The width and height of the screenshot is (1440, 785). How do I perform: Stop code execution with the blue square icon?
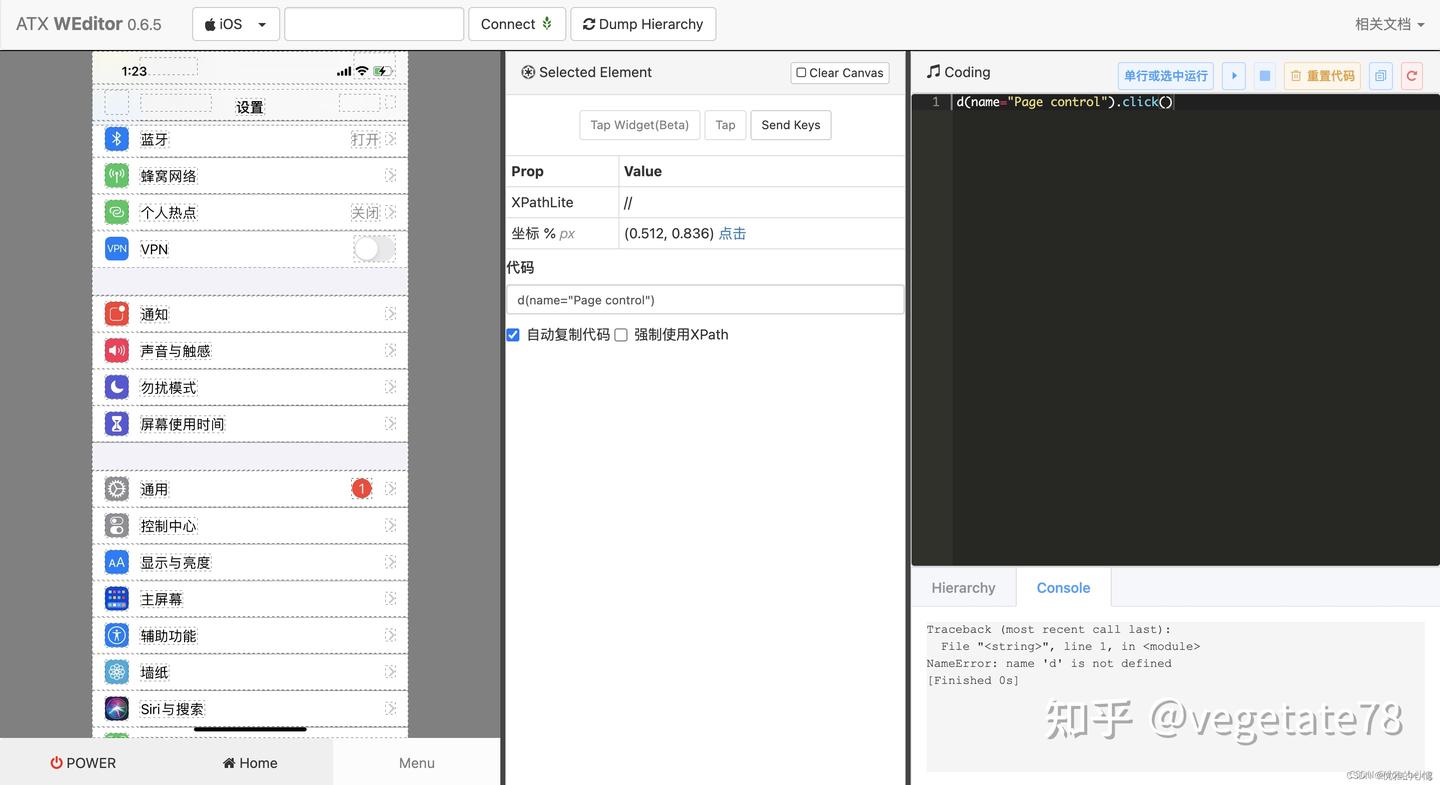pos(1263,75)
